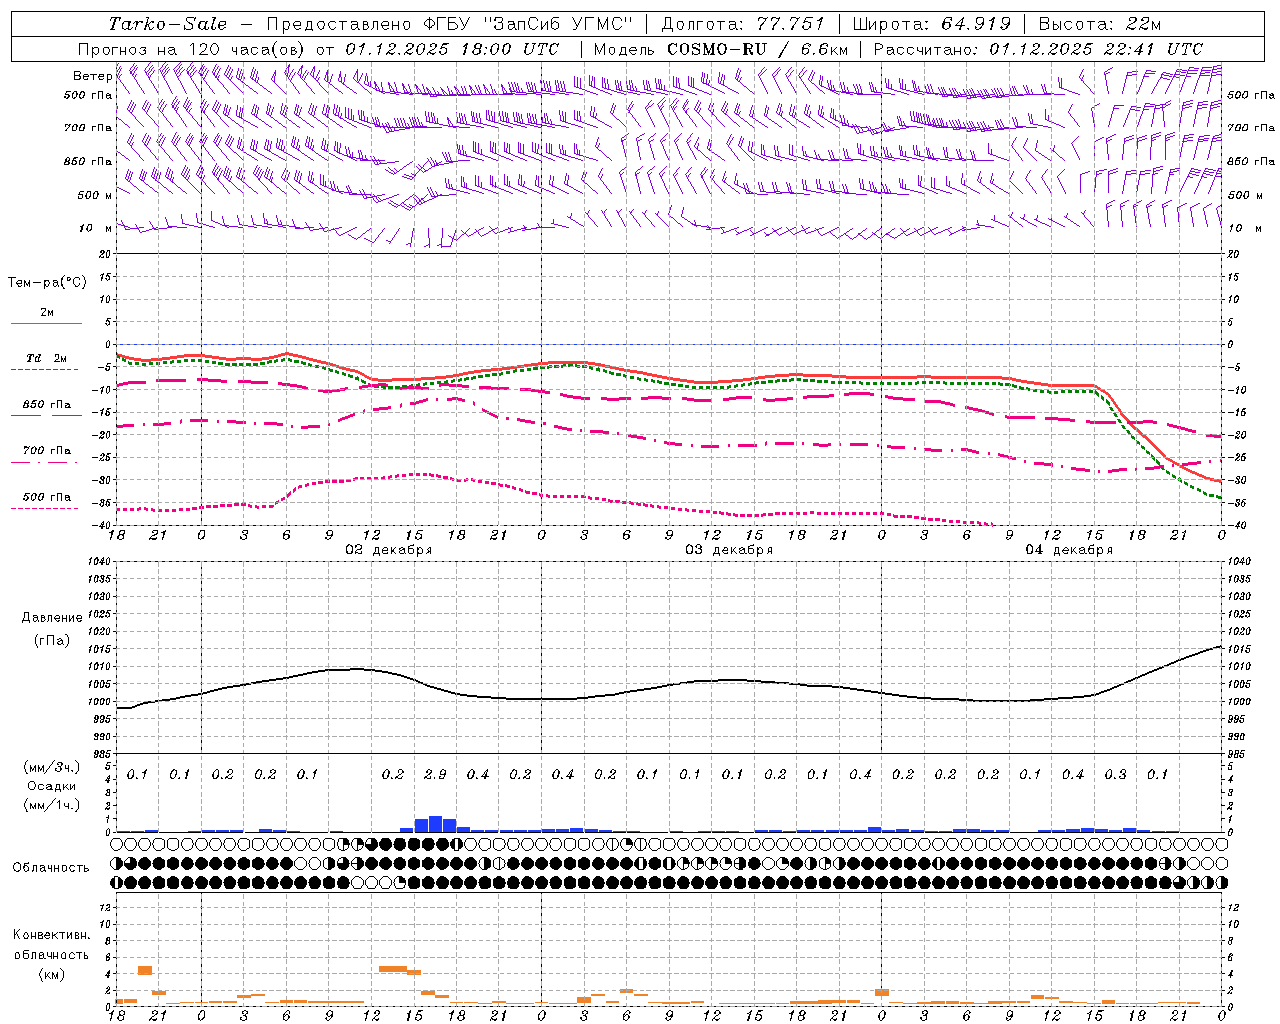Click the 'Долгота: 77.751' longitude value
The width and height of the screenshot is (1280, 1024).
[x=743, y=24]
